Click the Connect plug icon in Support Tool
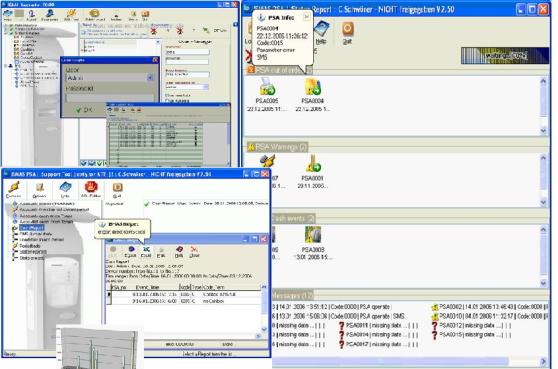 14,187
